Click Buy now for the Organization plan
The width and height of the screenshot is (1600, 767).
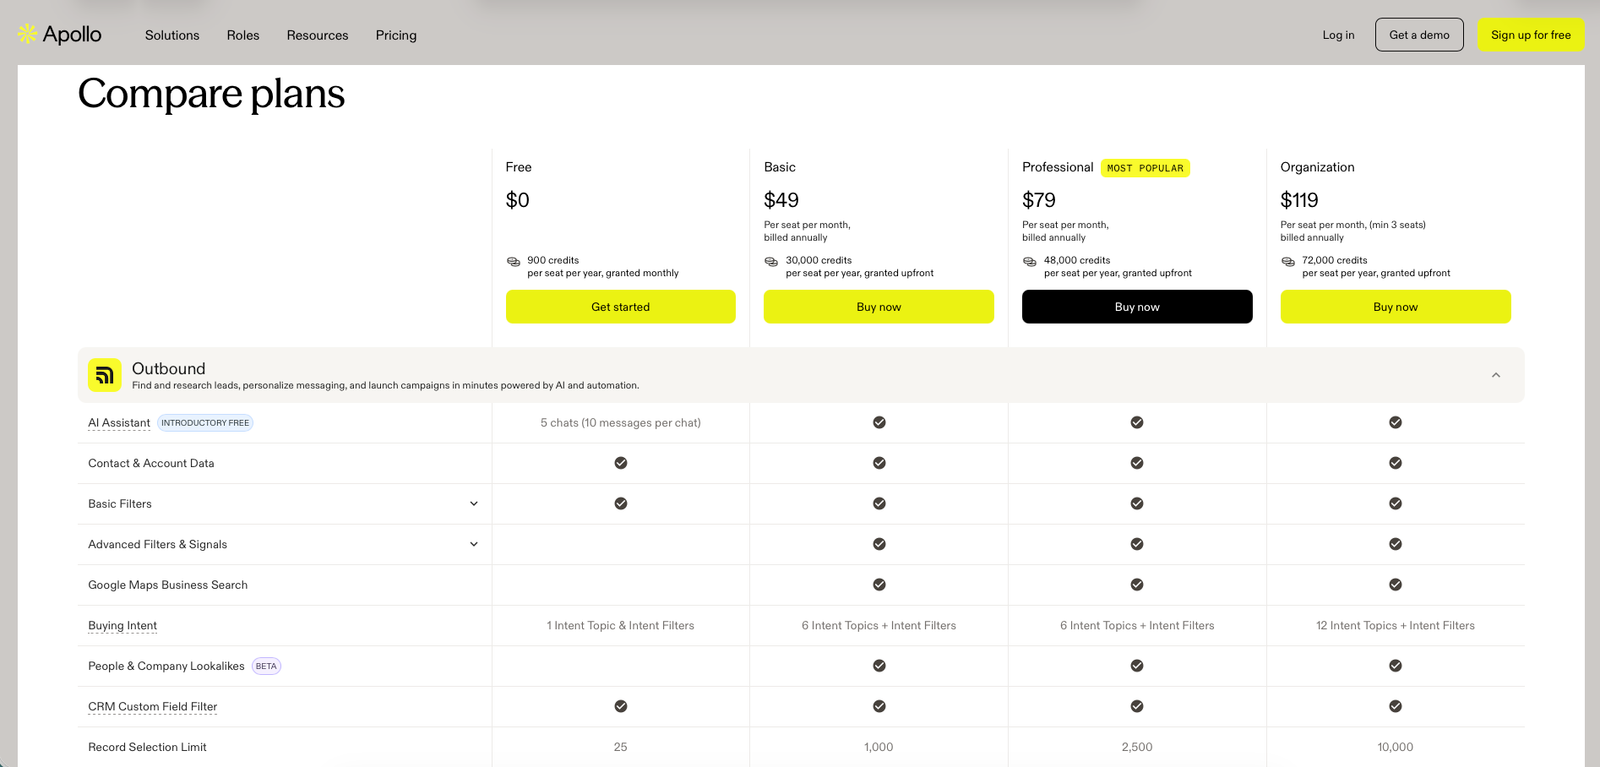[1396, 307]
